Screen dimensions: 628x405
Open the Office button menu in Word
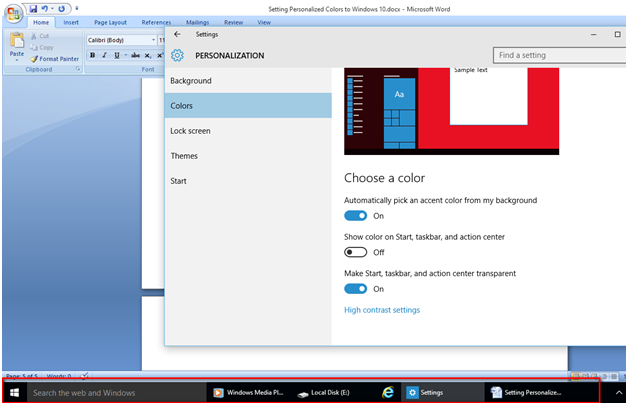(13, 14)
